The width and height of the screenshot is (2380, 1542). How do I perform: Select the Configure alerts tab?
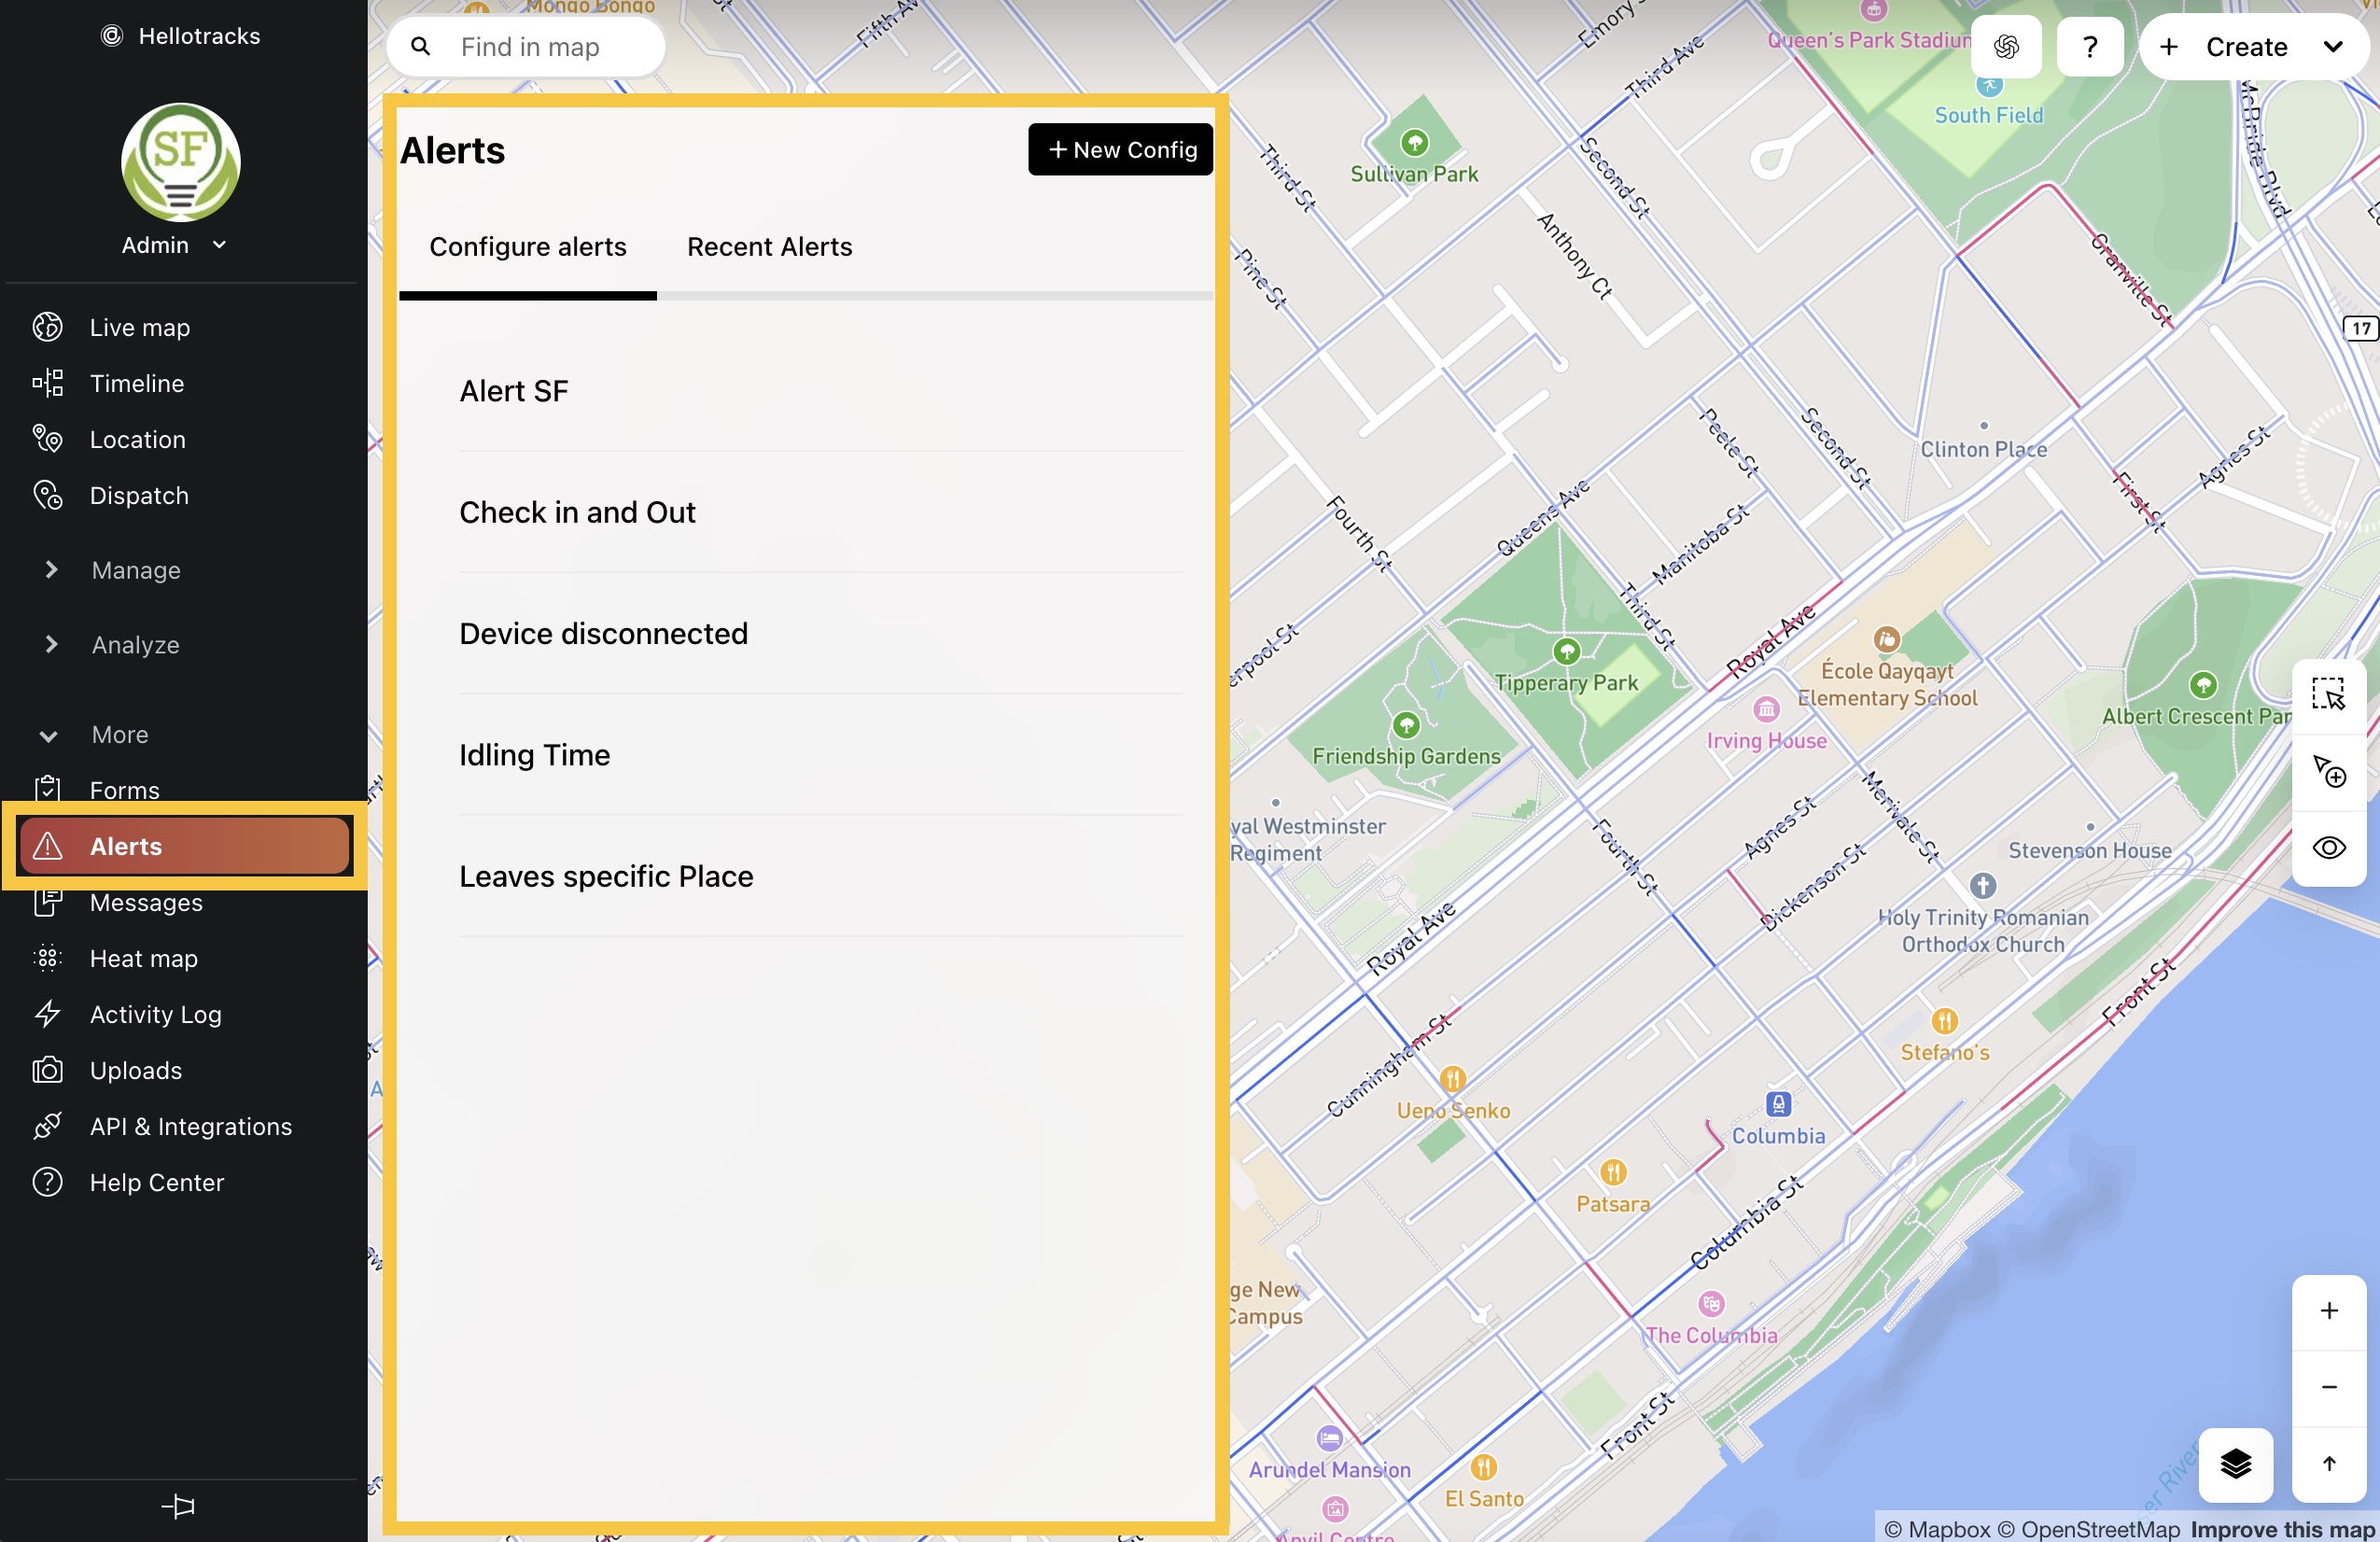528,247
